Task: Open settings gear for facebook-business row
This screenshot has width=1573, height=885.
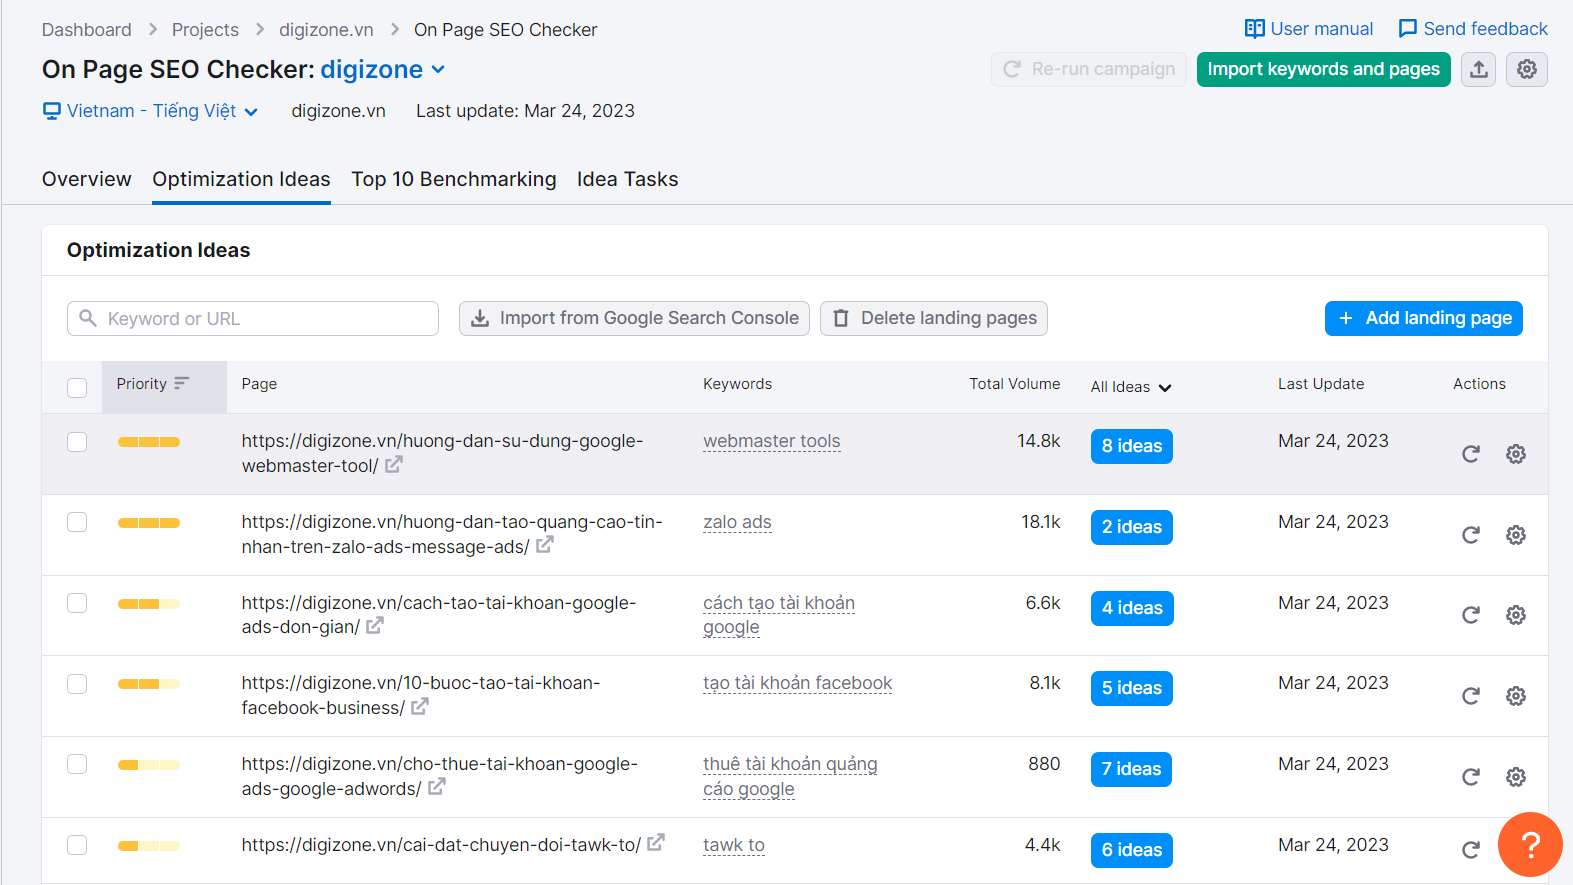Action: (1516, 696)
